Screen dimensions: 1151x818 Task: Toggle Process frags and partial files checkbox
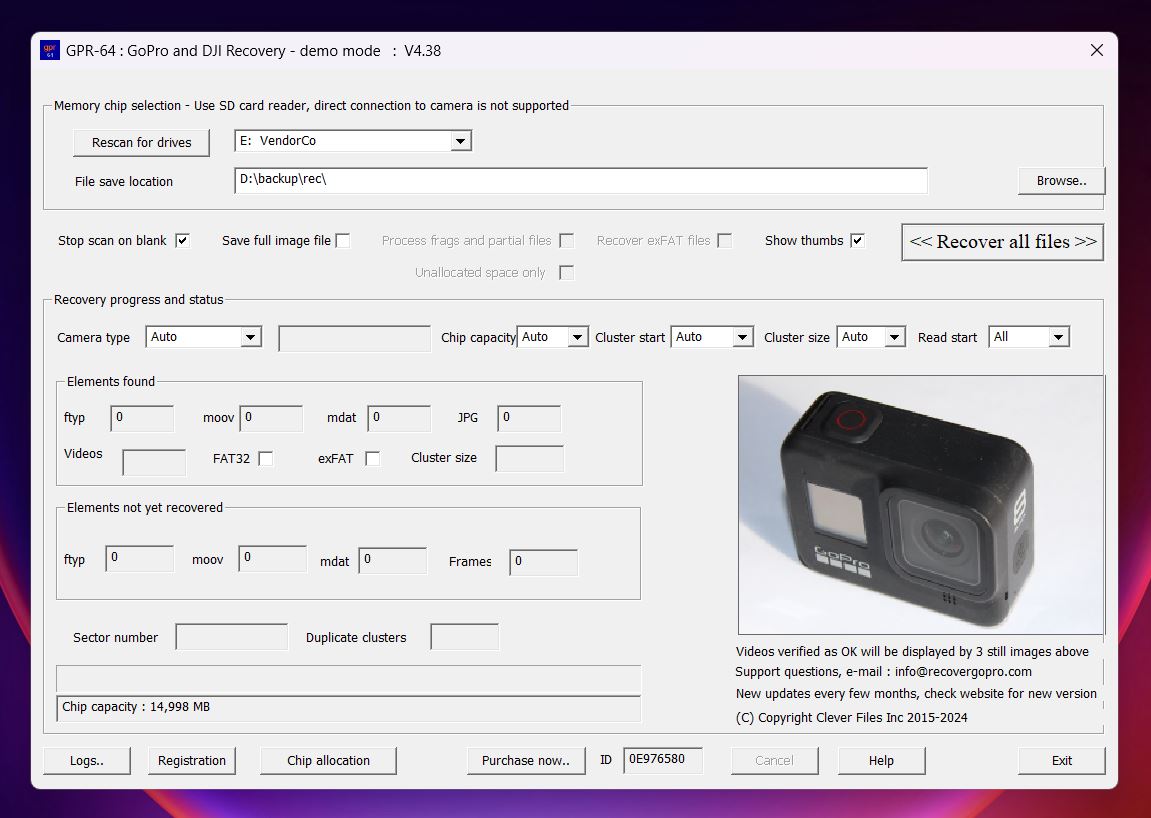click(566, 241)
